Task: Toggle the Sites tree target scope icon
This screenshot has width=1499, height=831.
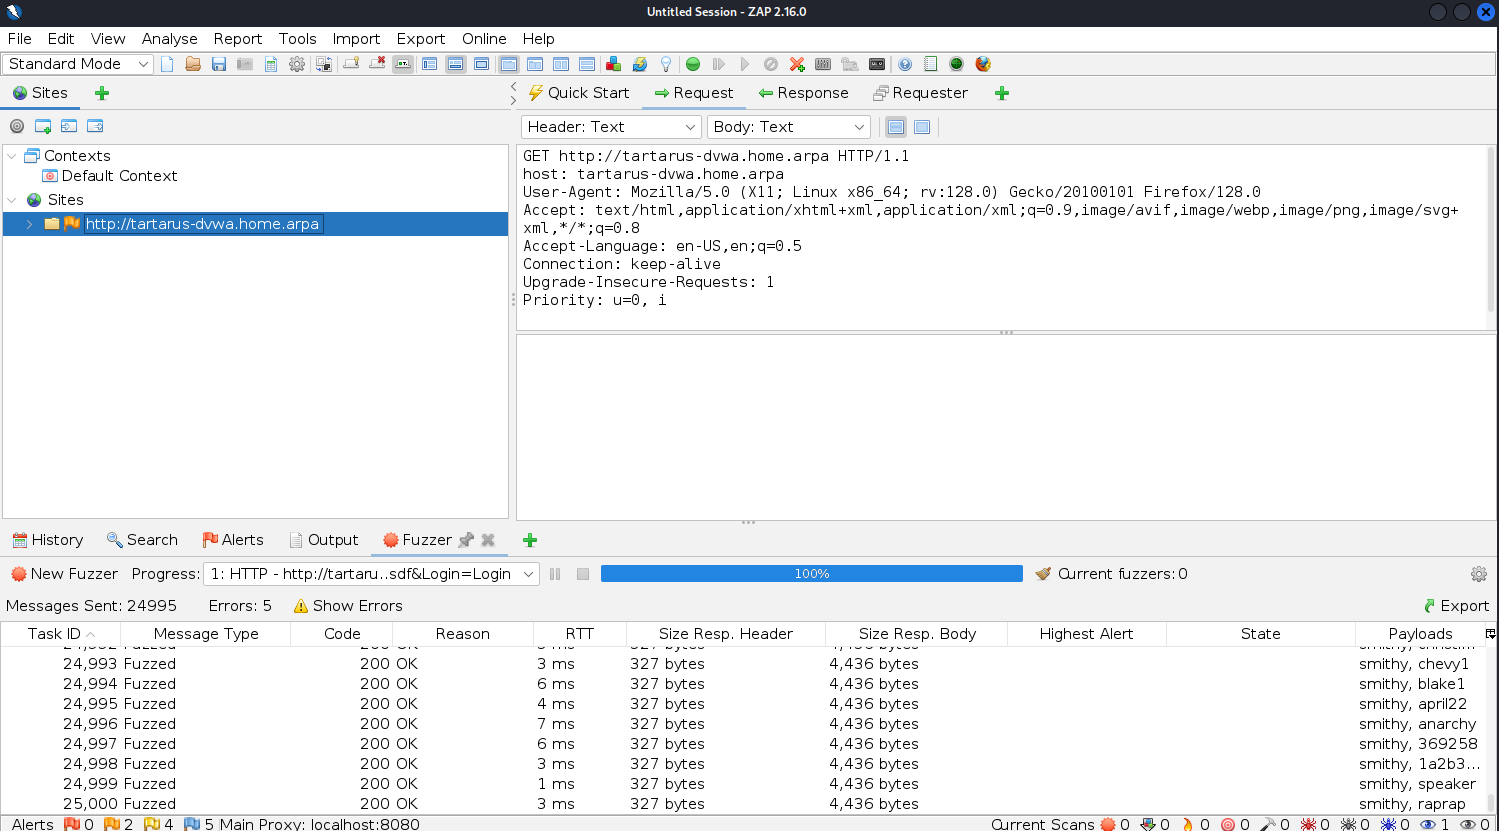Action: (17, 126)
